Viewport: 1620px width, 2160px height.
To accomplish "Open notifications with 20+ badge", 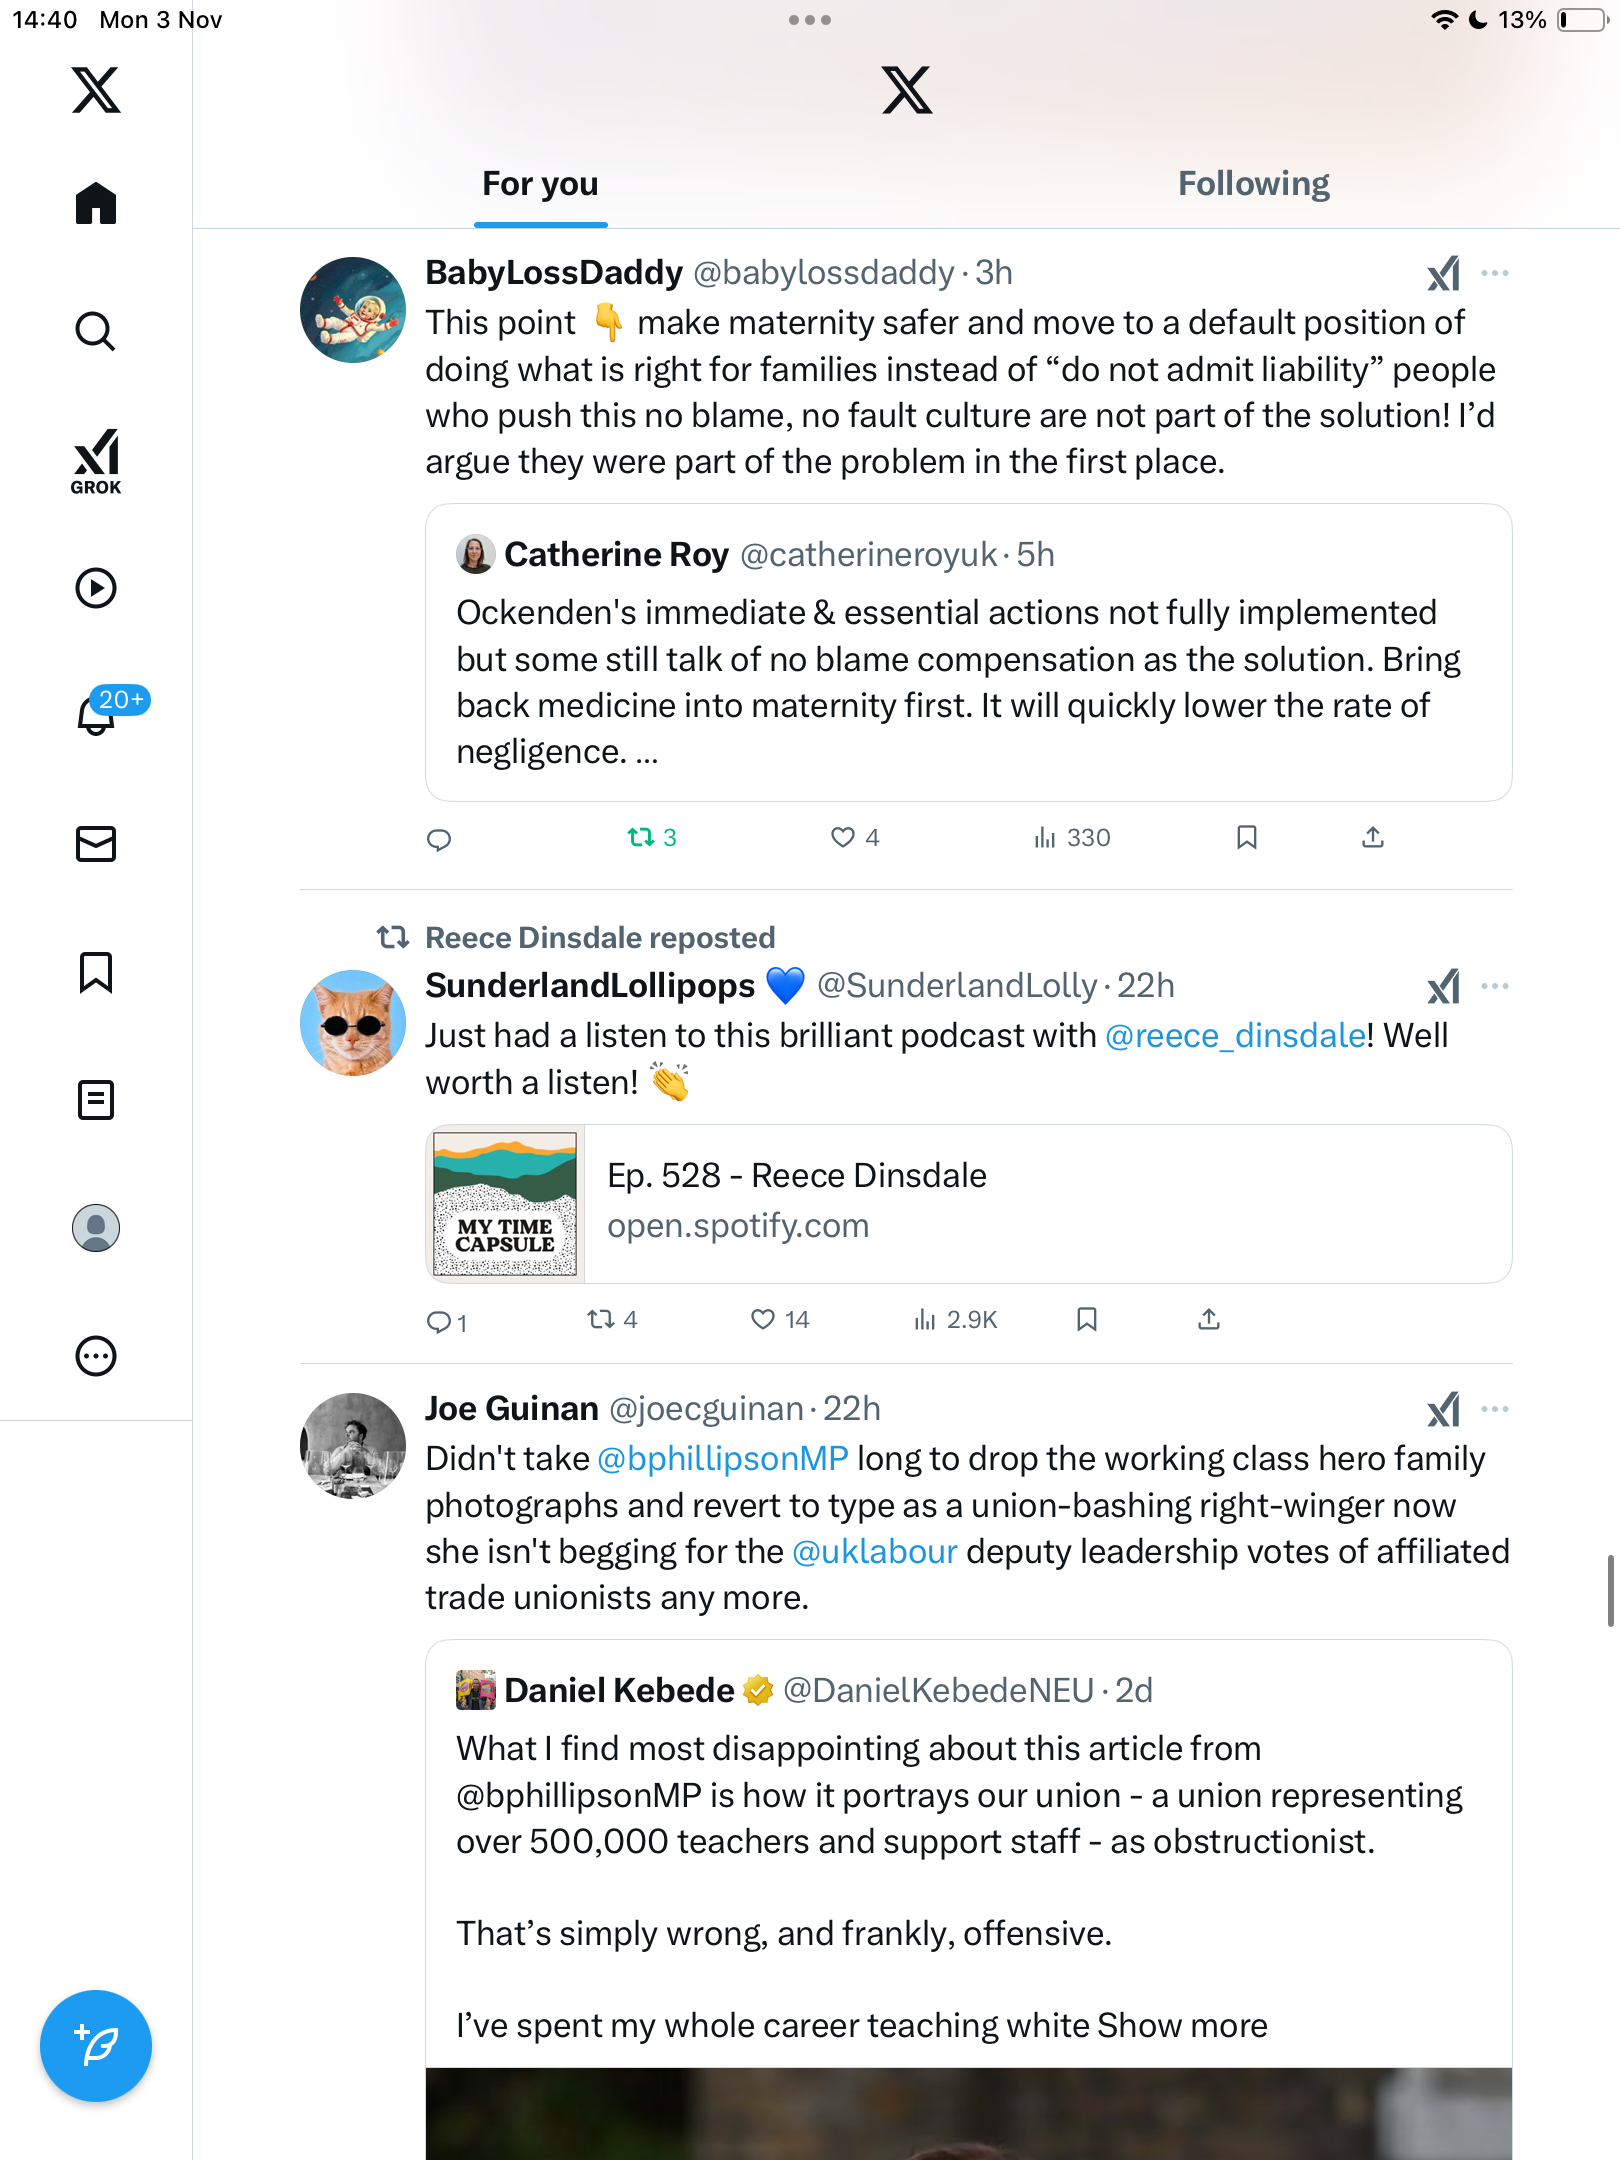I will (96, 714).
